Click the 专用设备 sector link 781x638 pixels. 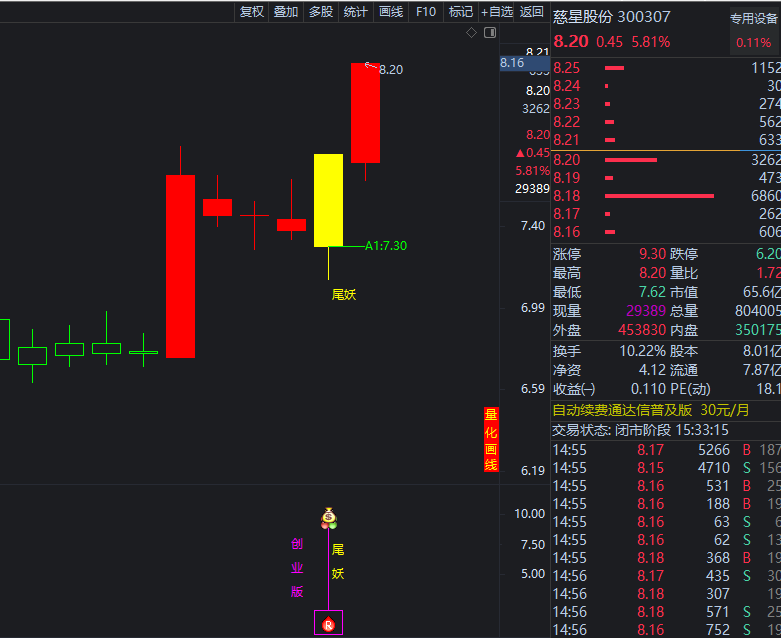[754, 19]
